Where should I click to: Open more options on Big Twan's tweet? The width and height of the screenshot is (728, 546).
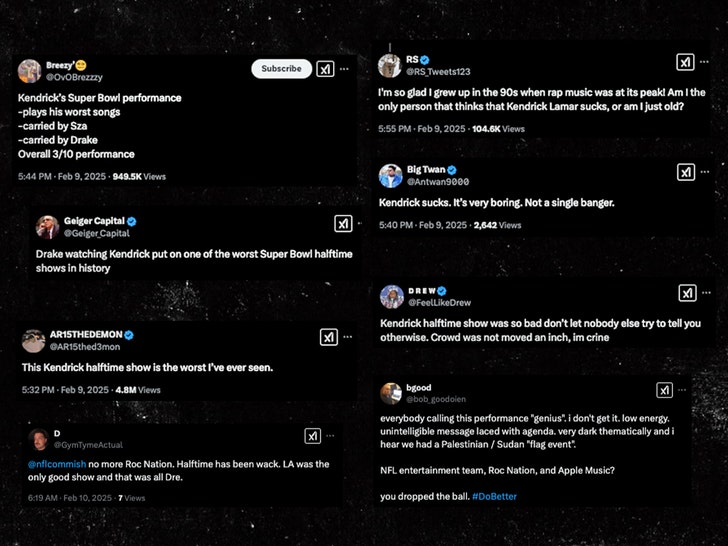coord(705,173)
